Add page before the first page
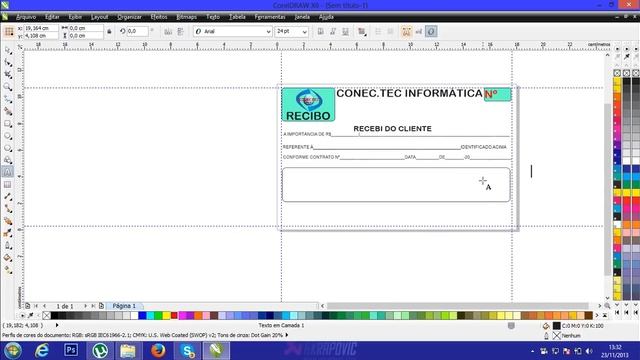 (27, 306)
